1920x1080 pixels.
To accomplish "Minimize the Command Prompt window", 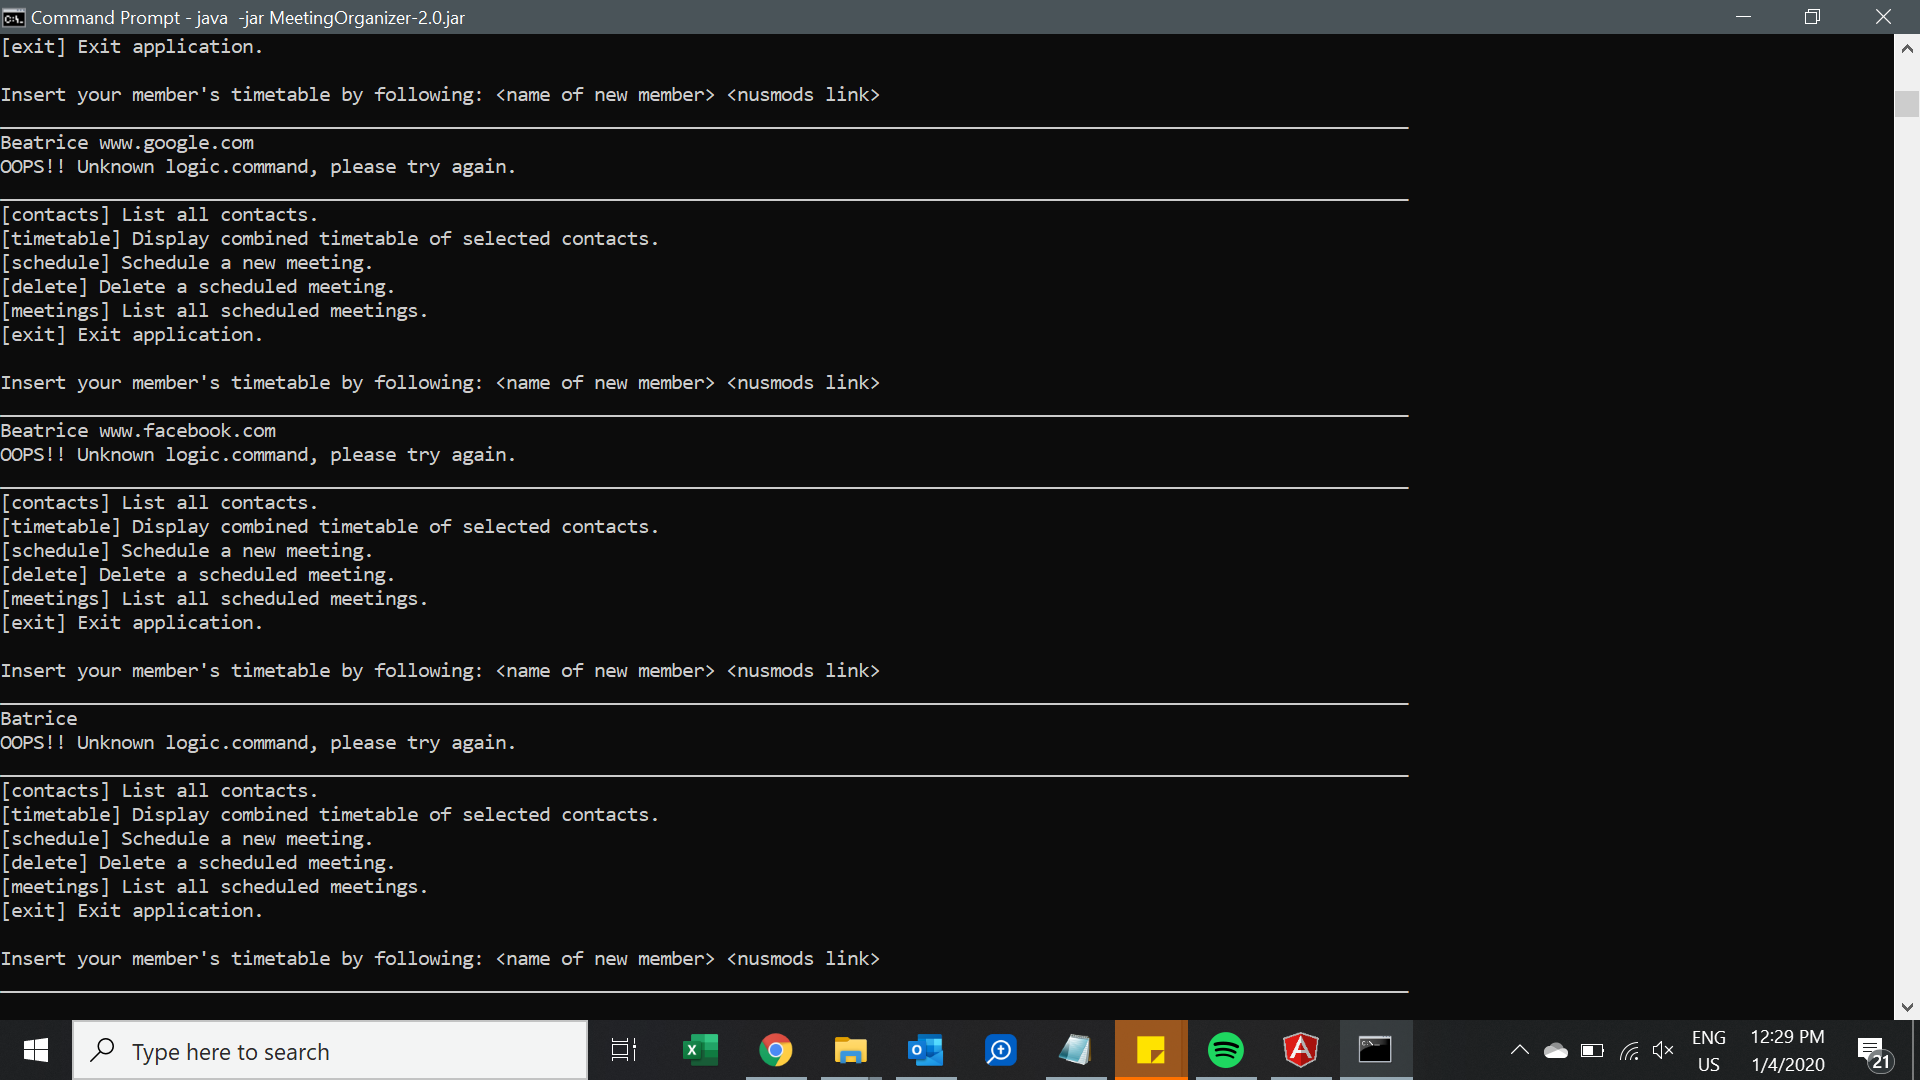I will click(1743, 17).
